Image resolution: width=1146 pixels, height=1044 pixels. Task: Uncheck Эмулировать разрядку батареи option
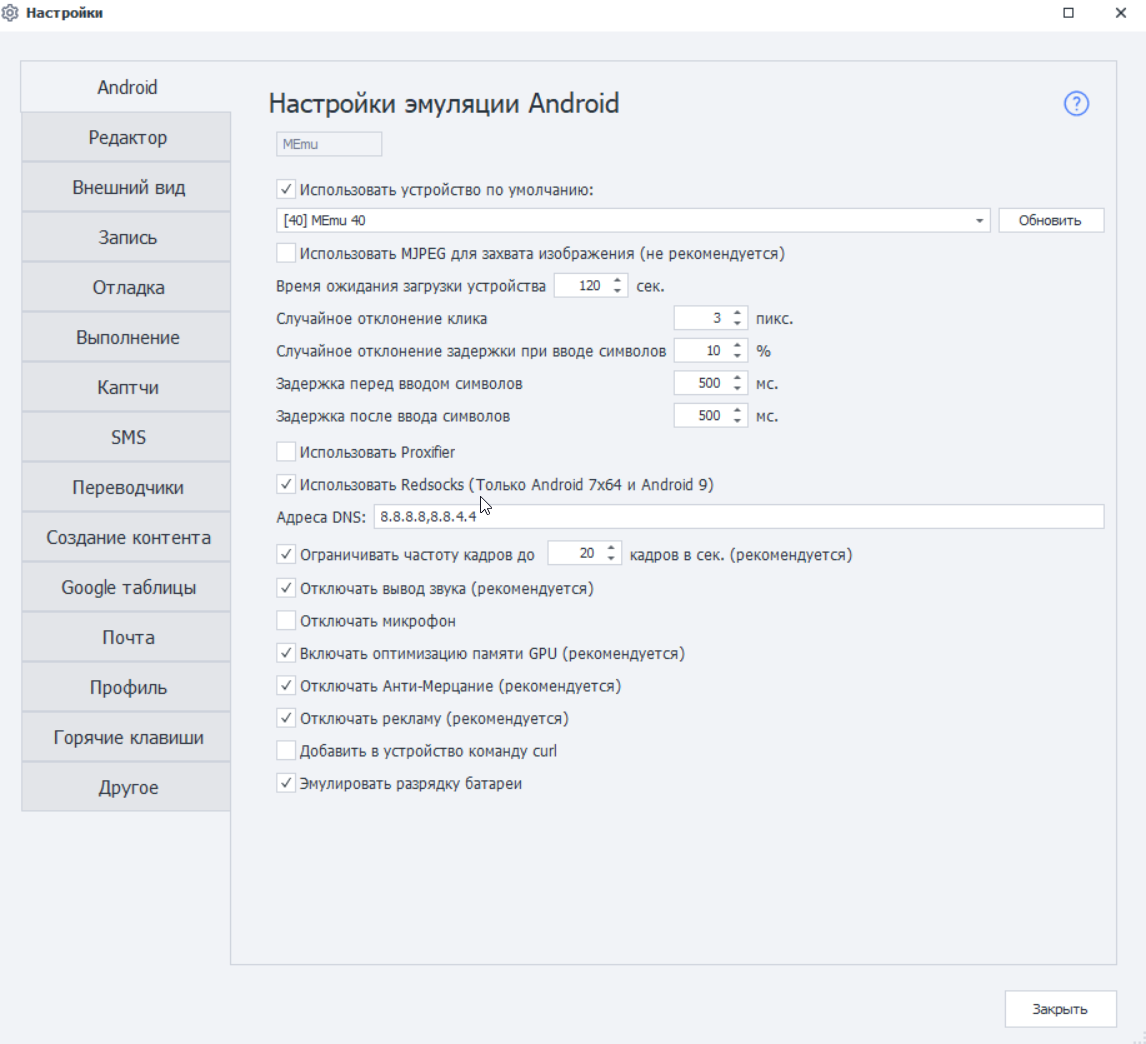[286, 783]
